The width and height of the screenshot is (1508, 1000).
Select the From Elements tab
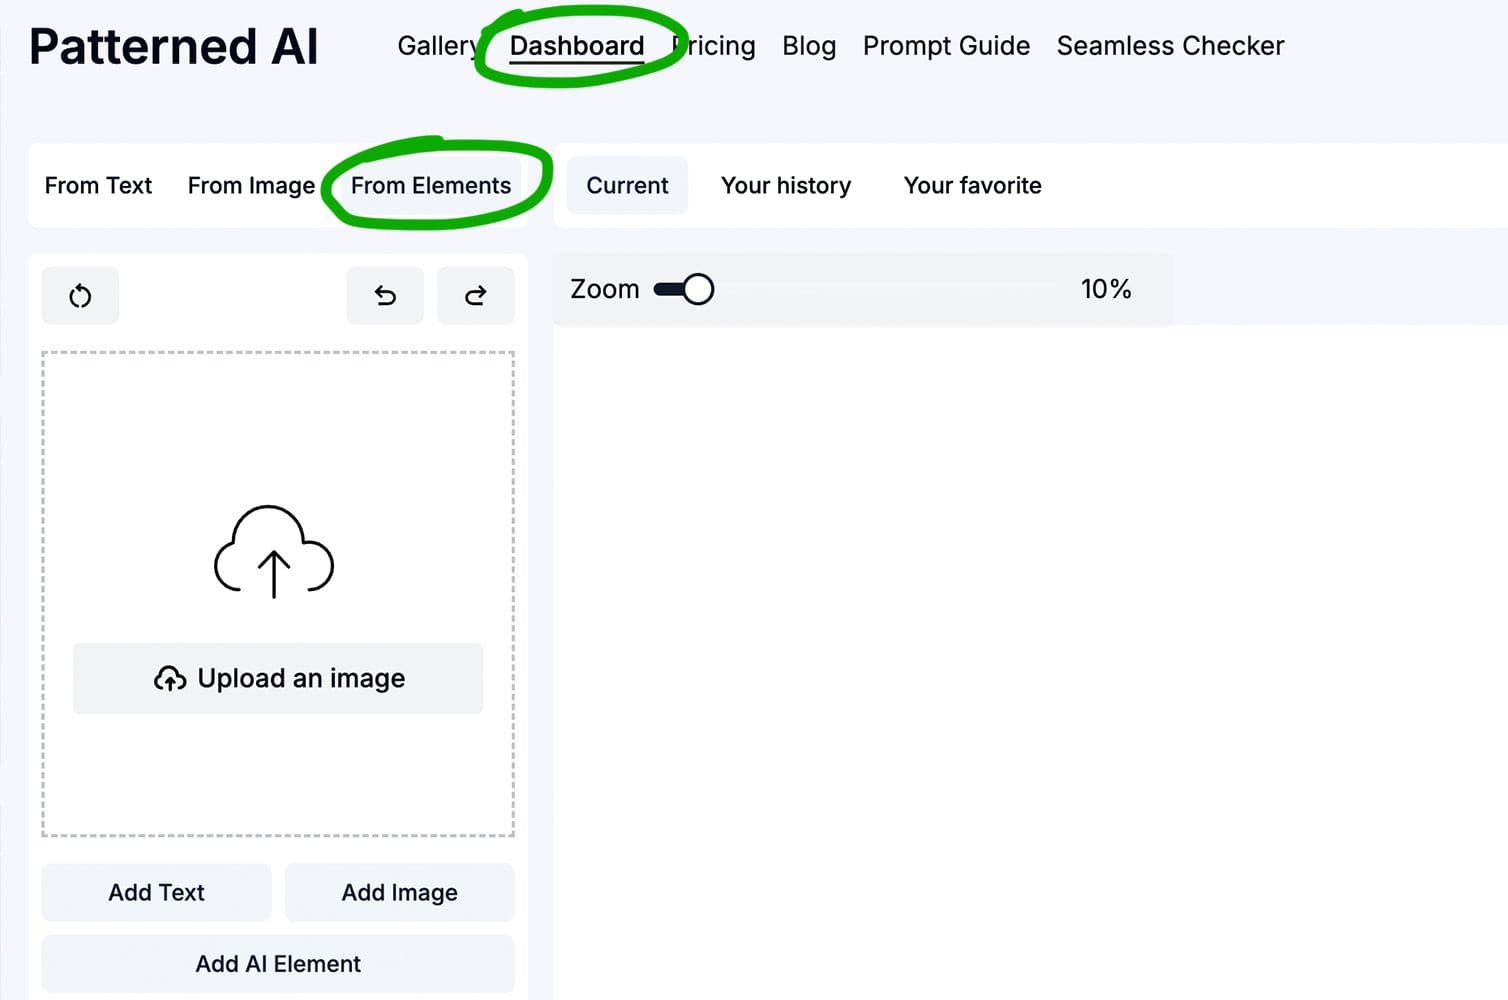[431, 186]
